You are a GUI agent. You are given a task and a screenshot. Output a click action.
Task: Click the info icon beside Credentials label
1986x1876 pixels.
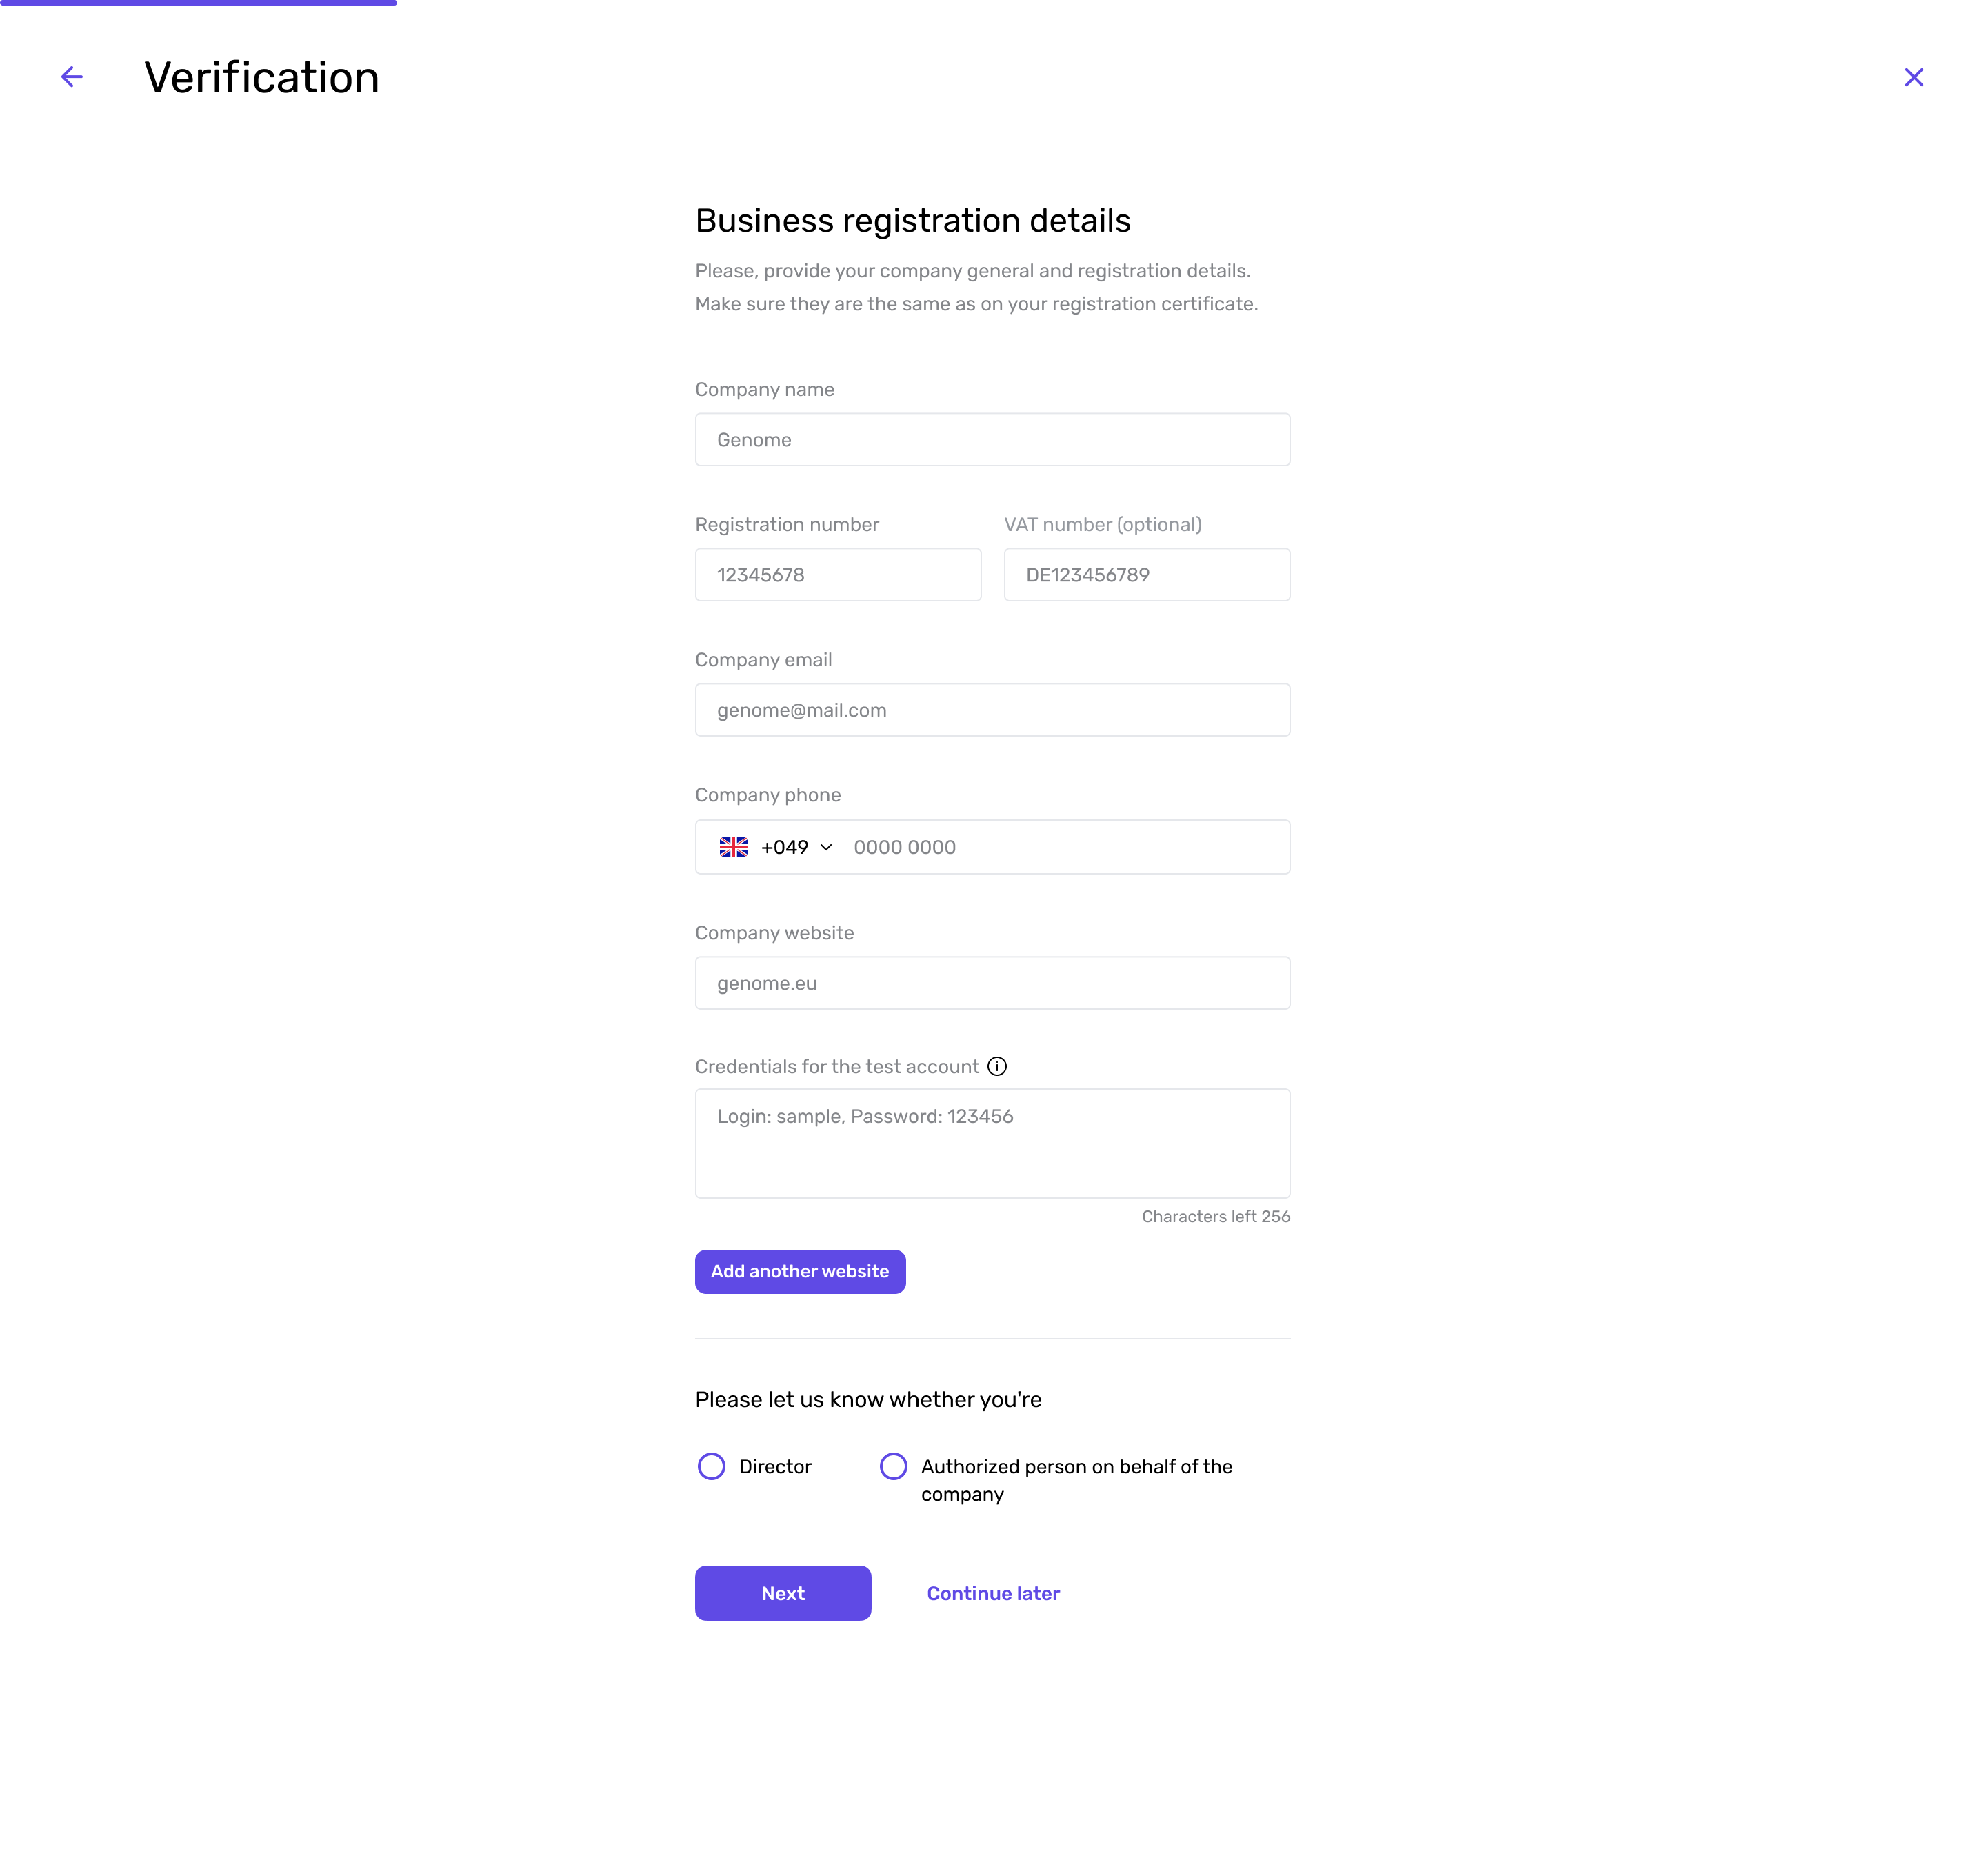pyautogui.click(x=997, y=1066)
